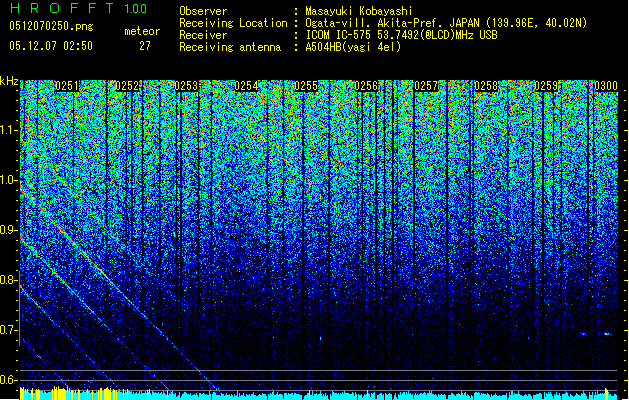Pick the 0256 time marker
The image size is (629, 400).
pyautogui.click(x=366, y=86)
